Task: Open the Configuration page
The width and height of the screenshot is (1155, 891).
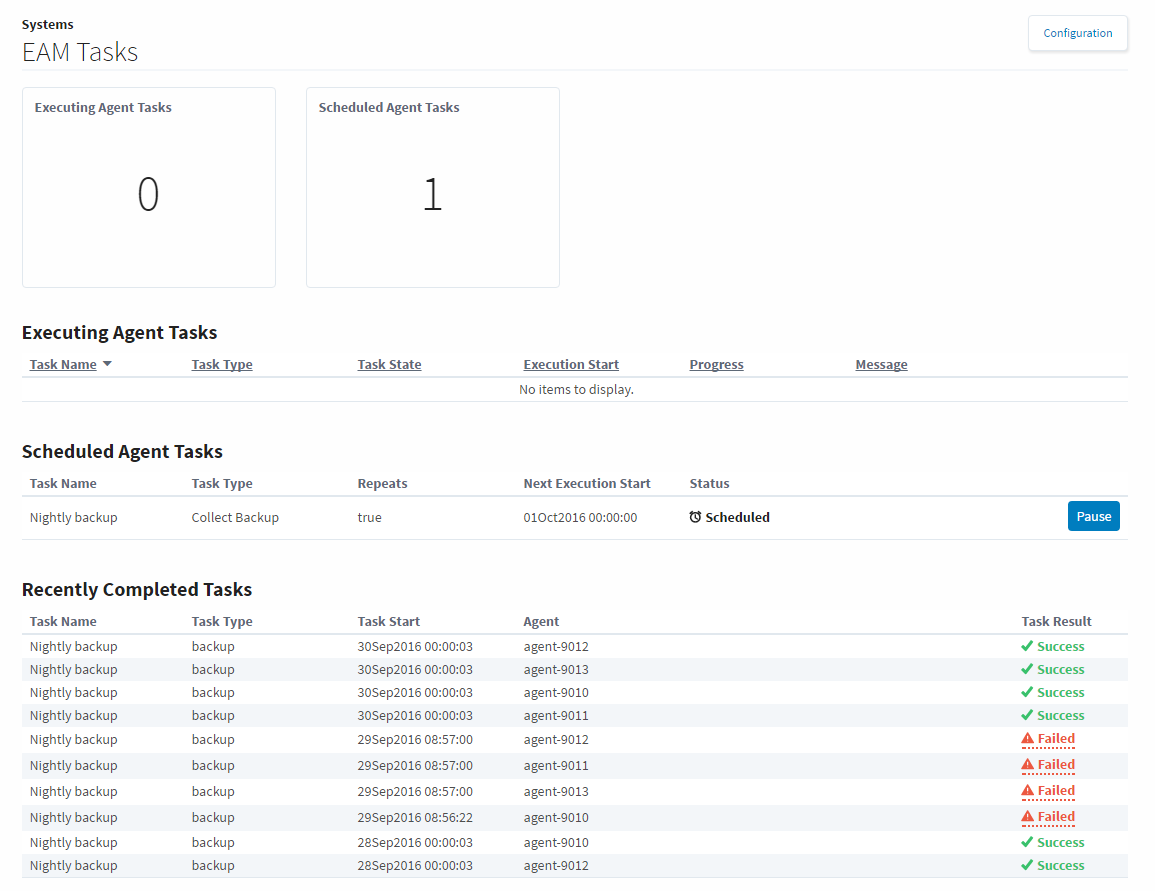Action: pos(1077,33)
